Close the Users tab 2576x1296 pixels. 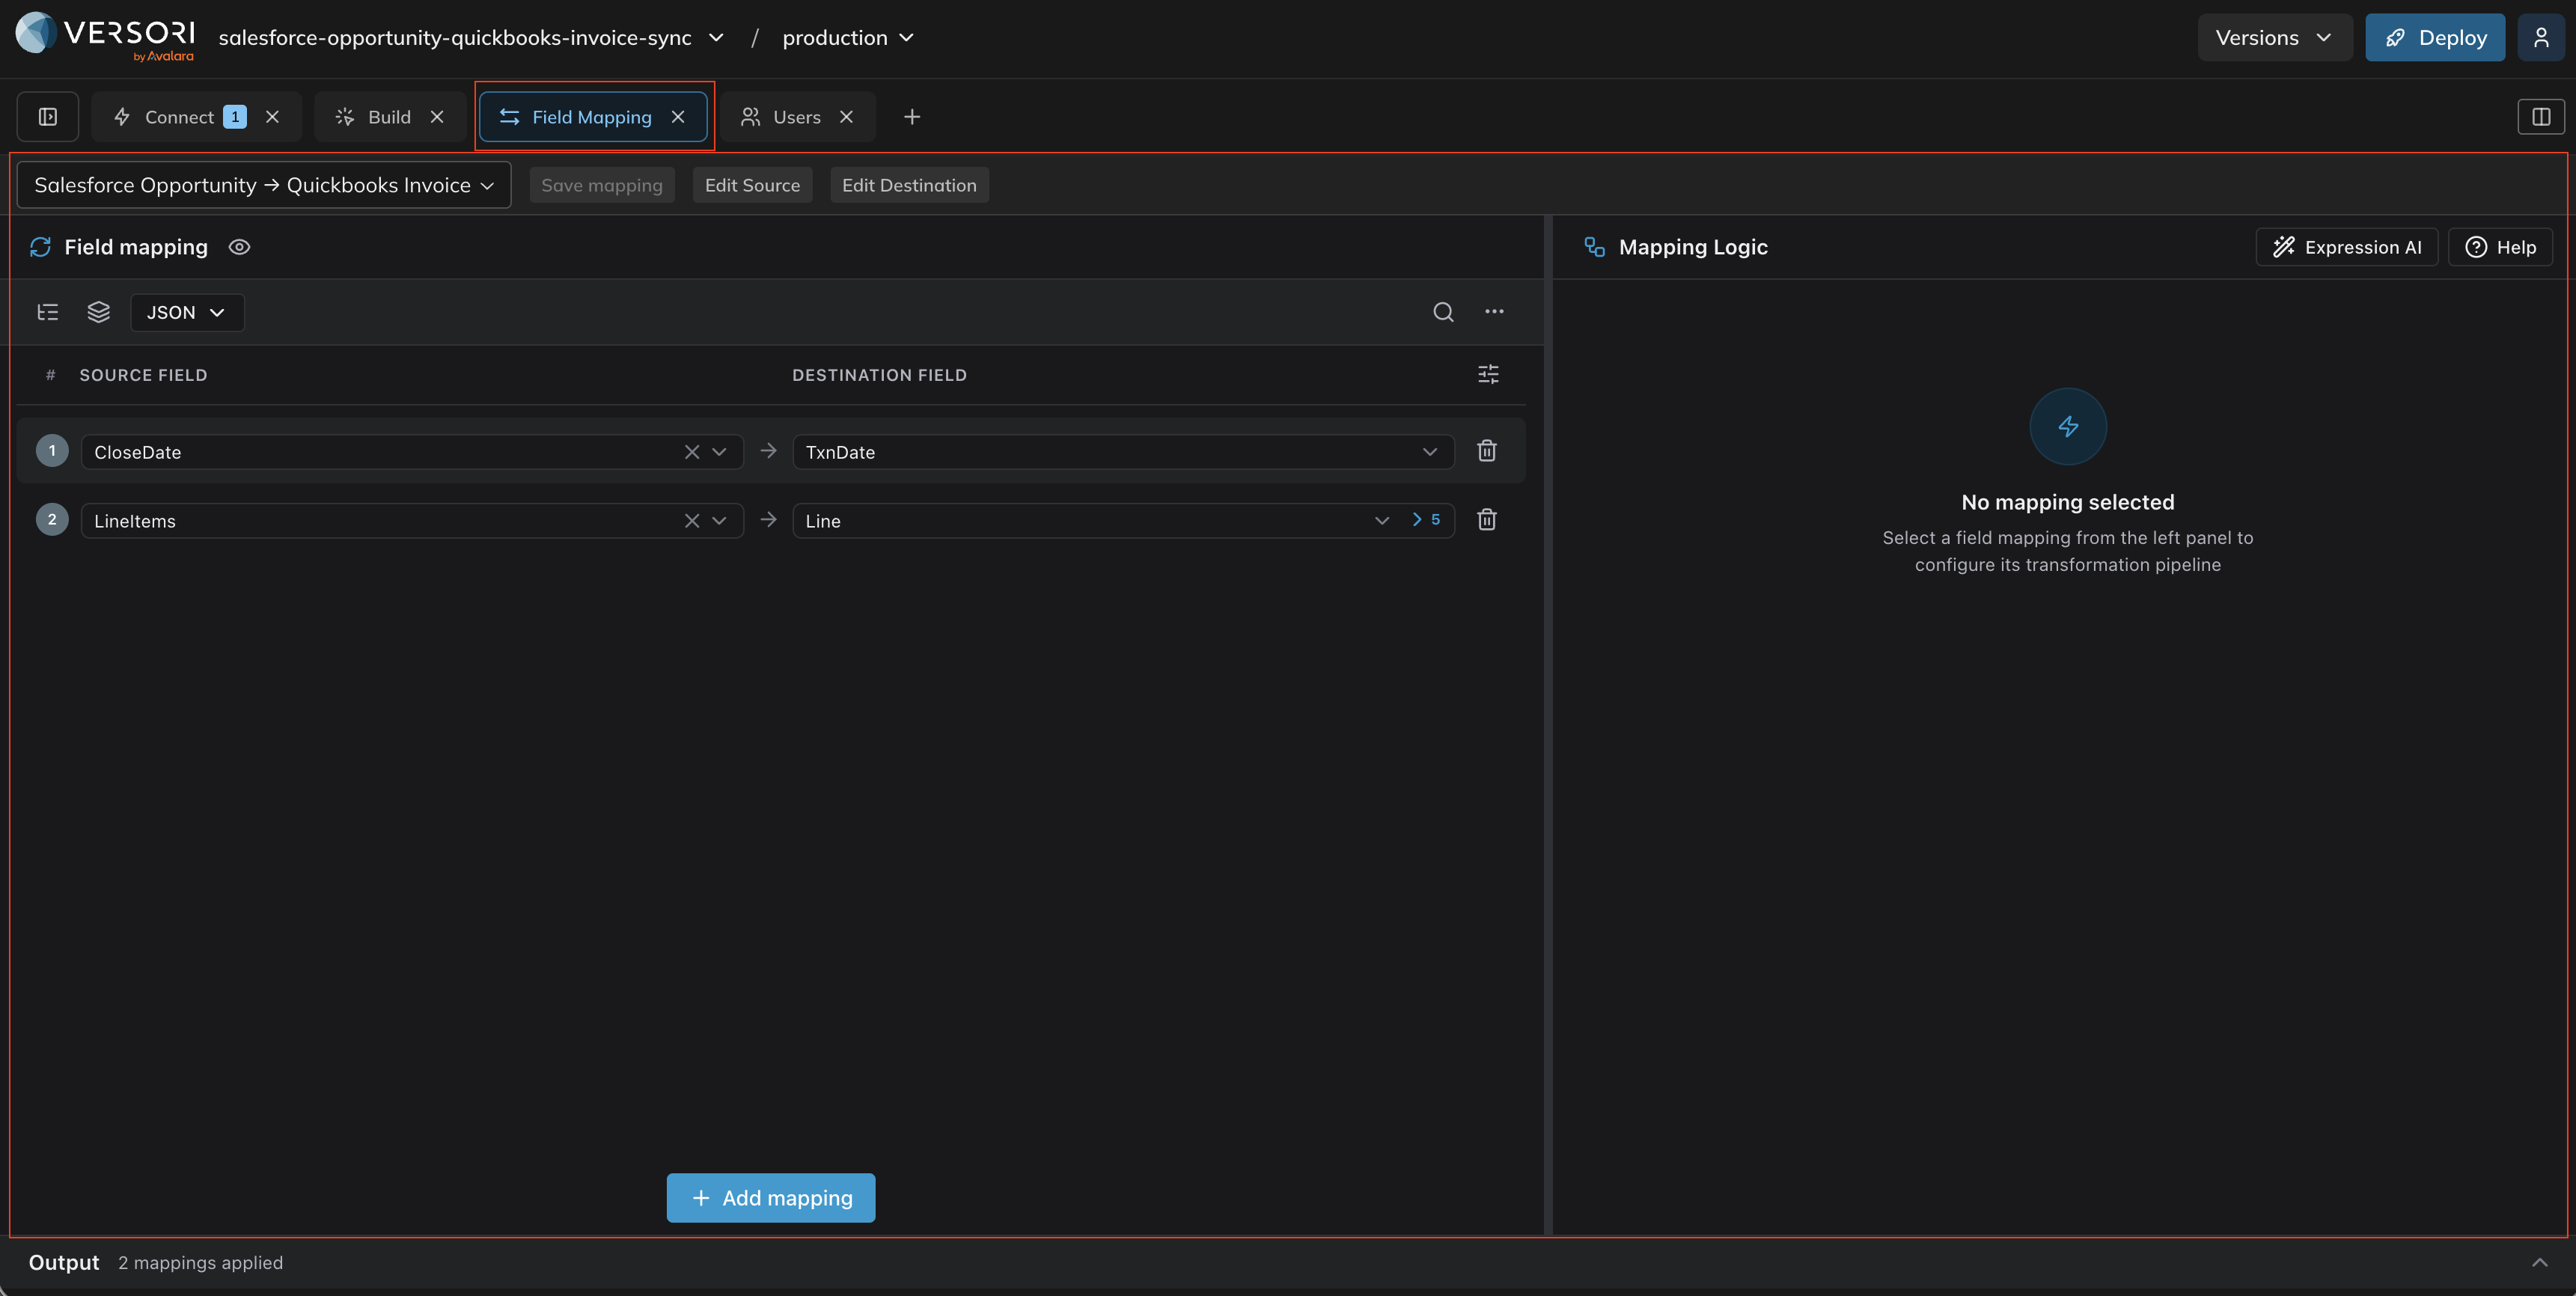click(x=846, y=117)
